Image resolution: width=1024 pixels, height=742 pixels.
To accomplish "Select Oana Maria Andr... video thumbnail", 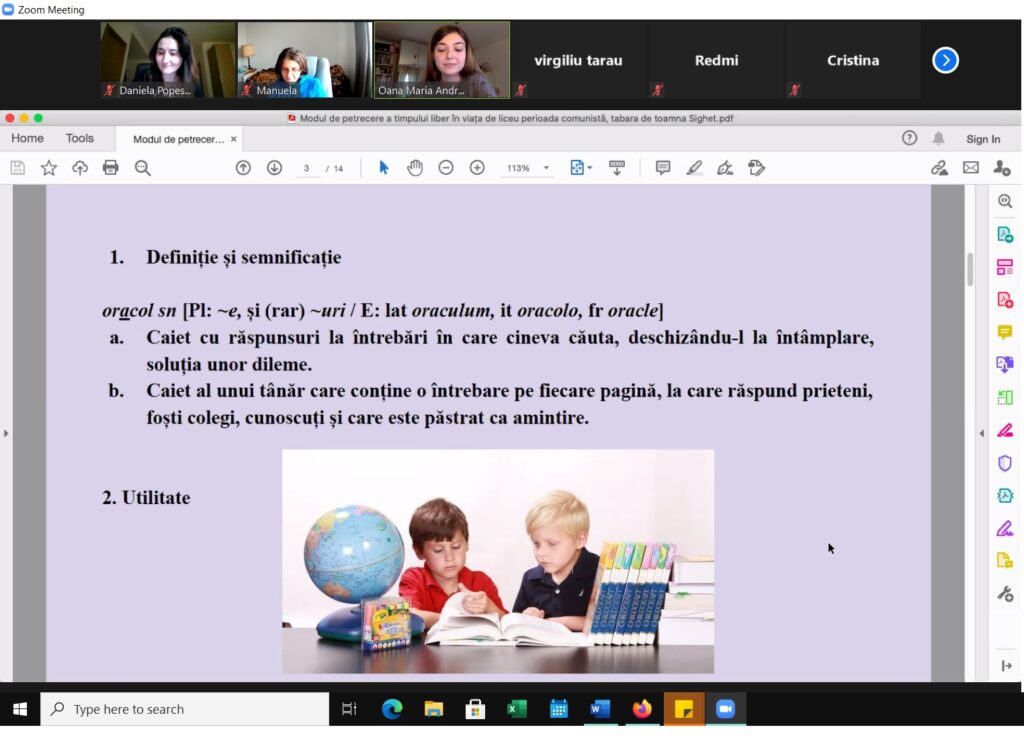I will pos(441,59).
